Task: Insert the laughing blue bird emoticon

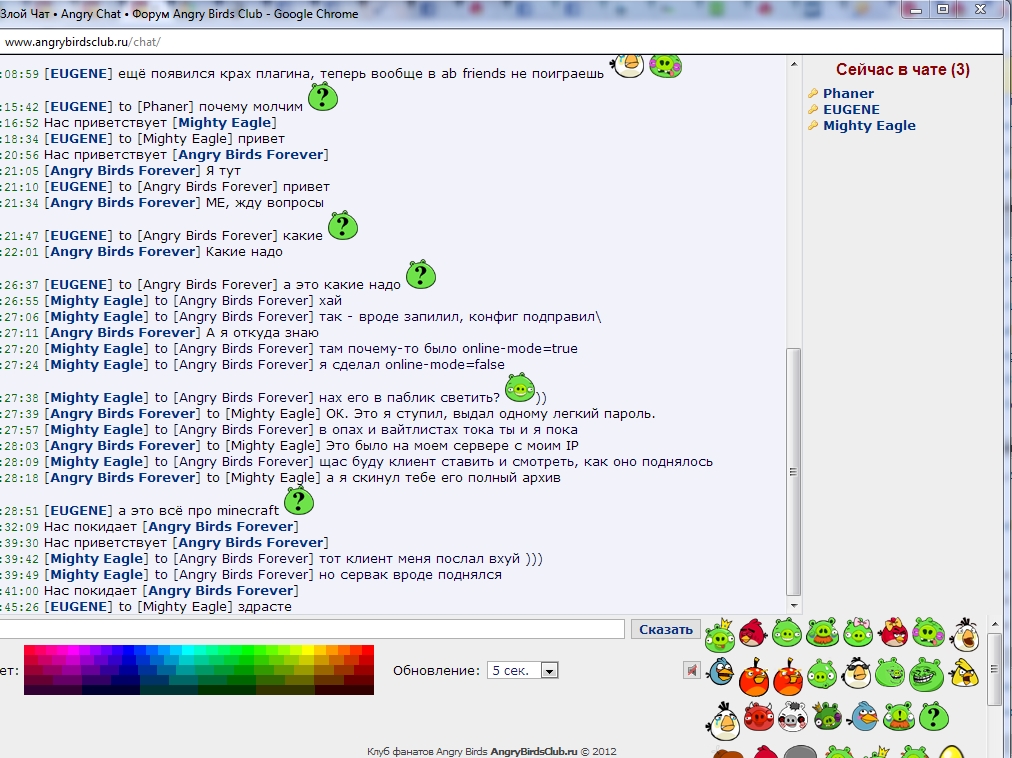Action: (720, 672)
